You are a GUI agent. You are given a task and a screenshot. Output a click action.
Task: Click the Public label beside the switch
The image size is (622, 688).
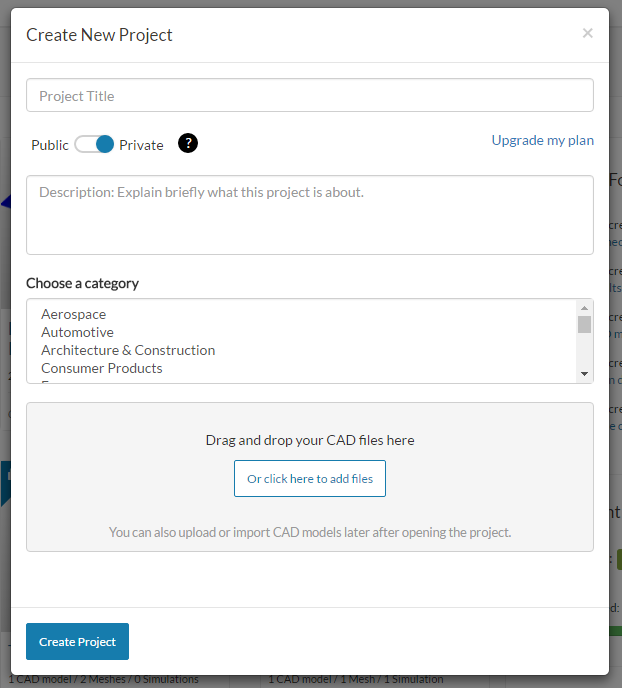[x=50, y=145]
